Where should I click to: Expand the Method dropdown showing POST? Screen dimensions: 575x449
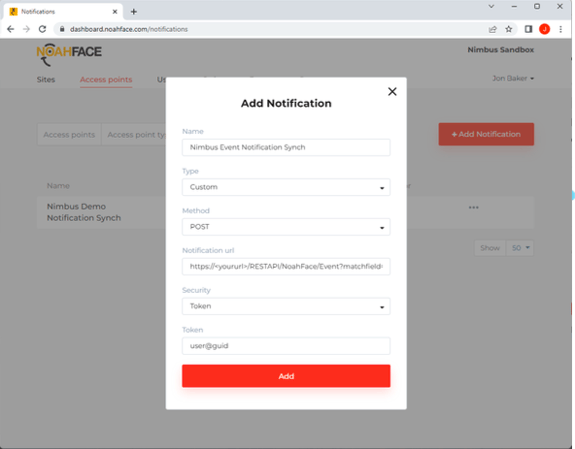click(x=286, y=227)
